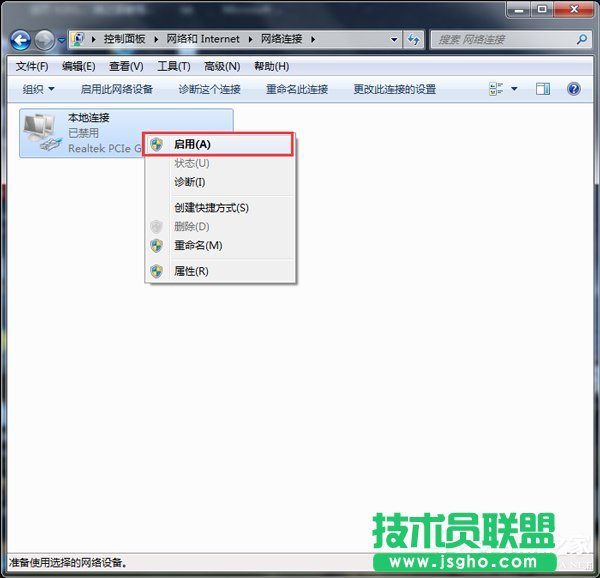Image resolution: width=600 pixels, height=578 pixels.
Task: Open help with the question mark icon
Action: tap(574, 89)
